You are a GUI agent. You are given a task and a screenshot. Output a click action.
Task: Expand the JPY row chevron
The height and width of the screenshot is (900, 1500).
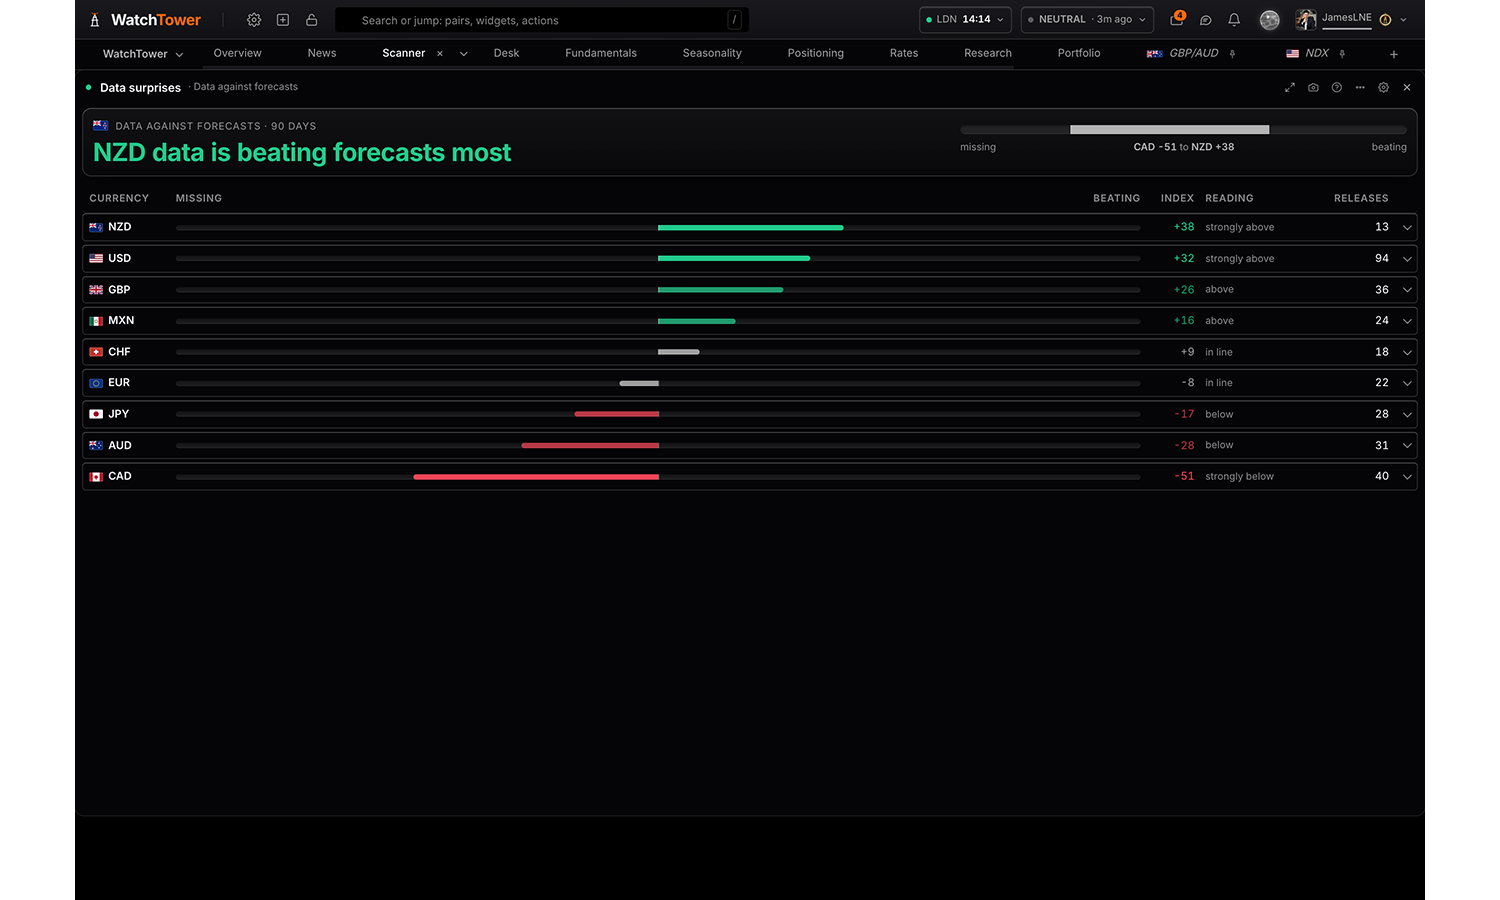[x=1407, y=415]
